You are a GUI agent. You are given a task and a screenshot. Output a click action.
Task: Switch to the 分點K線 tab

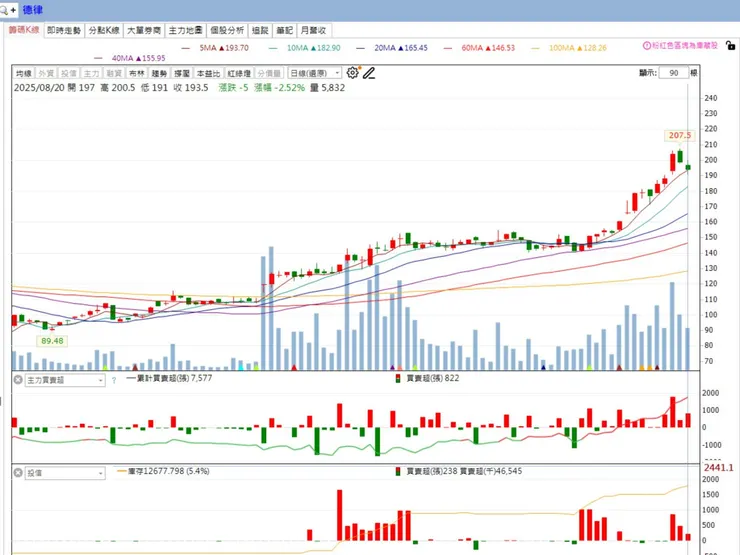click(x=104, y=30)
